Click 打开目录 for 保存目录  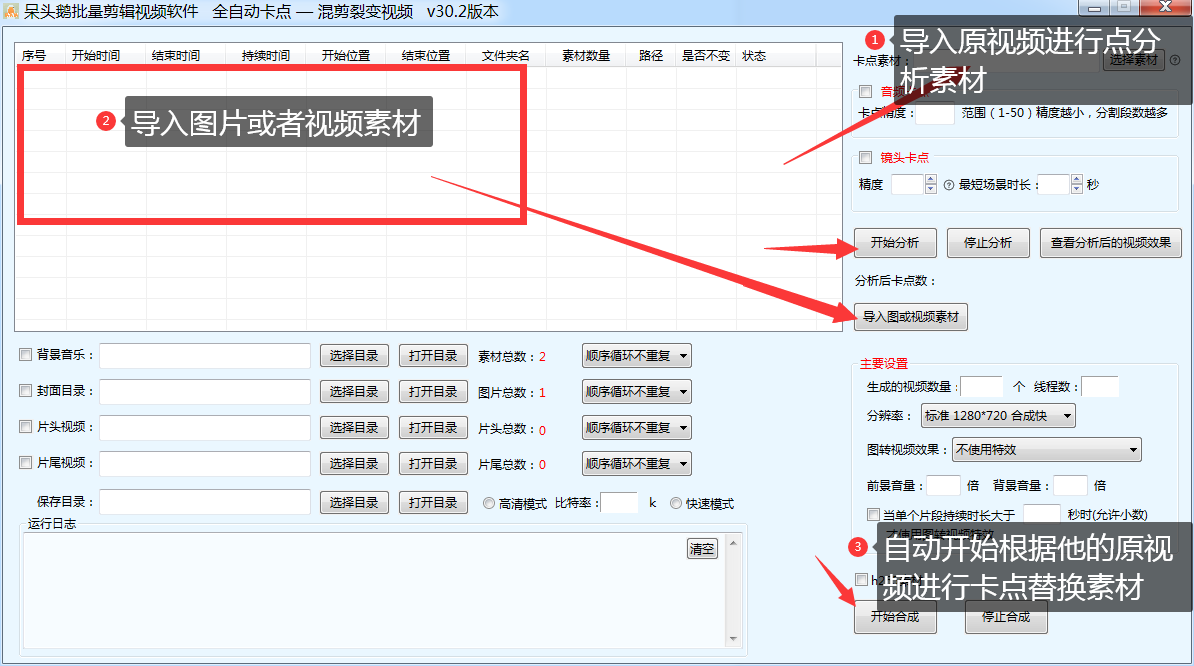[x=433, y=502]
